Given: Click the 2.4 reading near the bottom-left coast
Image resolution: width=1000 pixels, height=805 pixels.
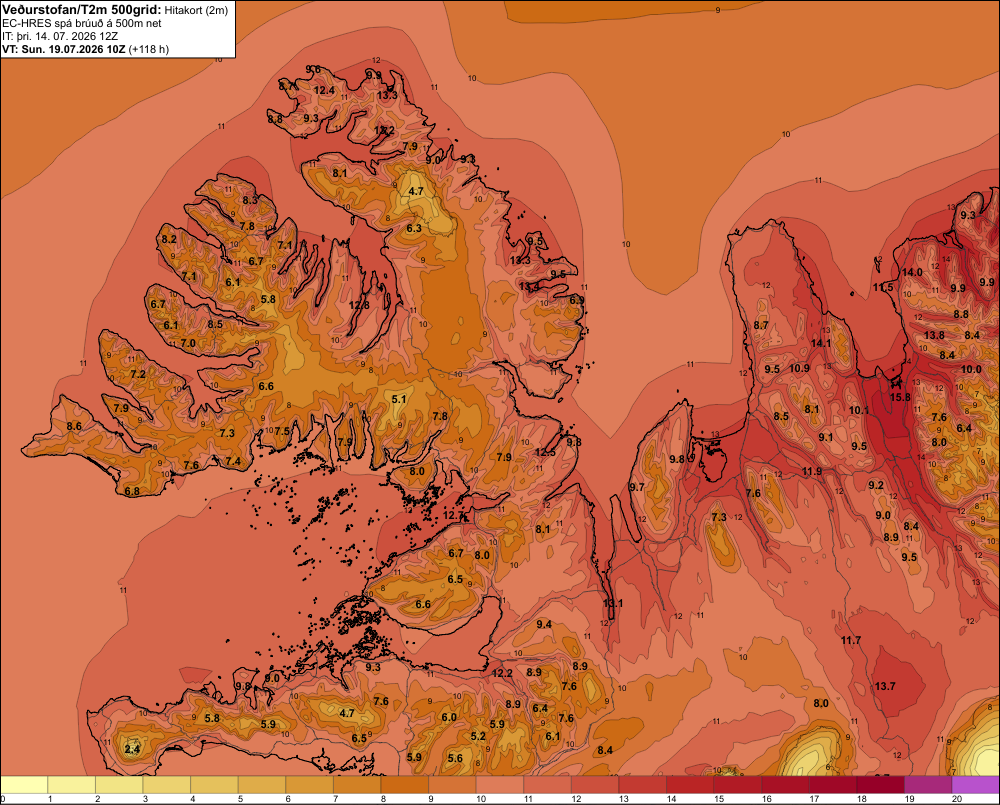Looking at the screenshot, I should [x=132, y=749].
